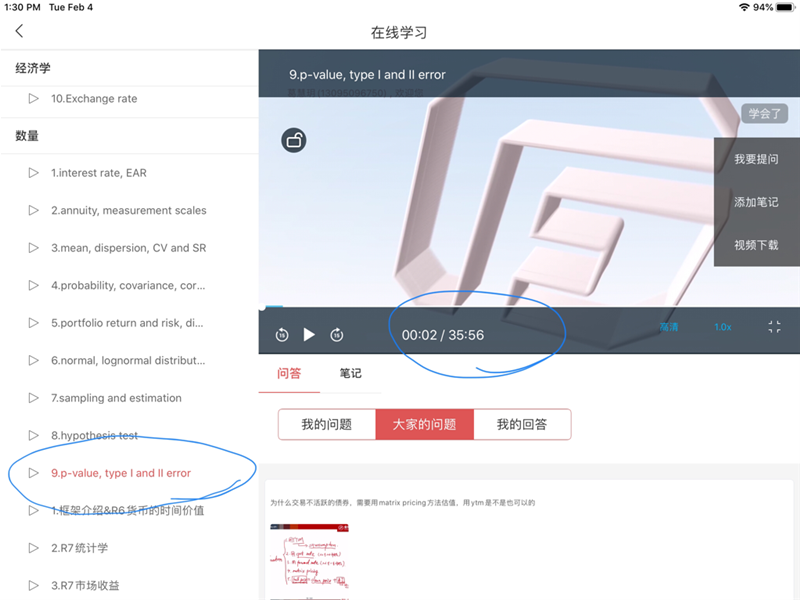Select 添加笔记 to add a note
800x600 pixels.
(x=756, y=202)
